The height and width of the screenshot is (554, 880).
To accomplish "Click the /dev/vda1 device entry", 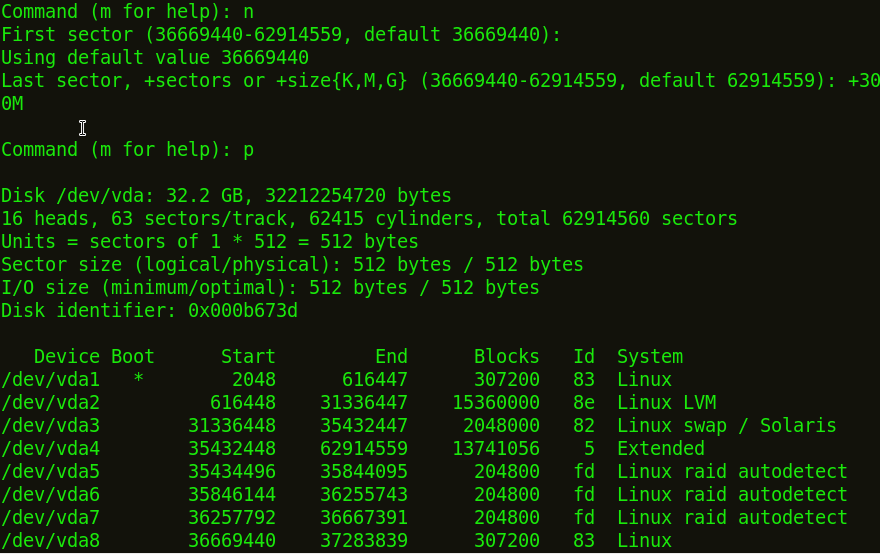I will [51, 380].
